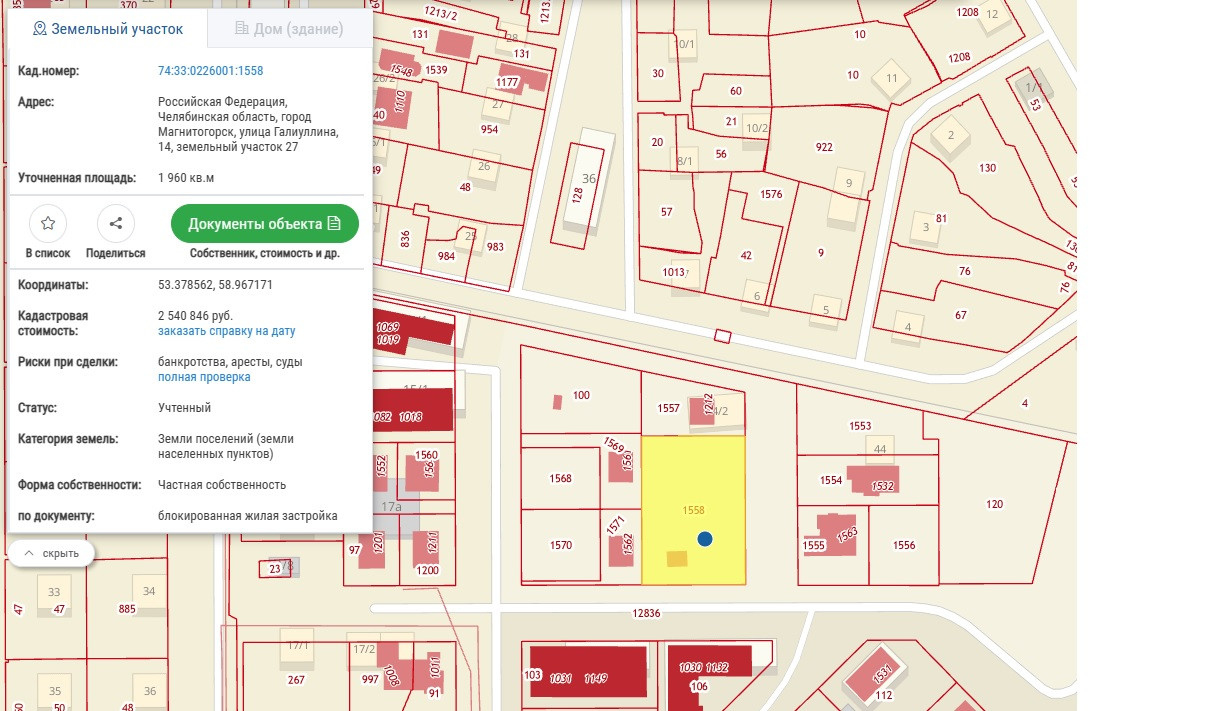The image size is (1219, 711).
Task: Choose parcel 922 on the map
Action: pos(824,148)
